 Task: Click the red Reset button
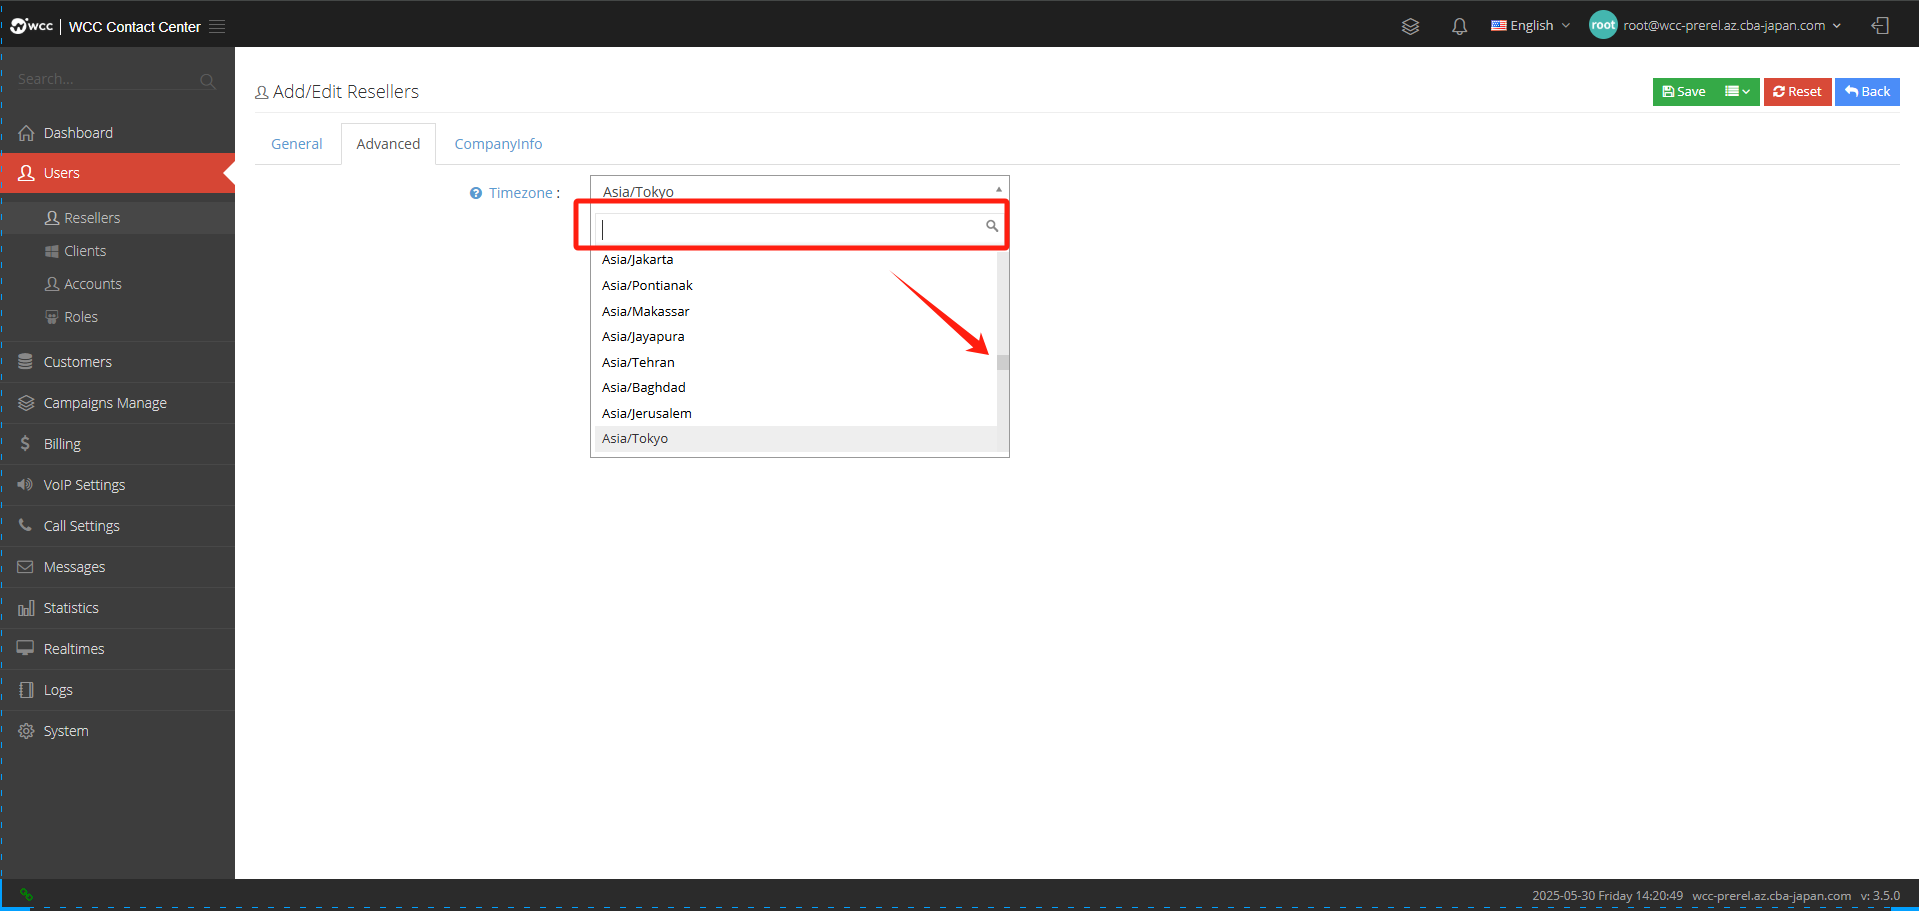(x=1797, y=92)
